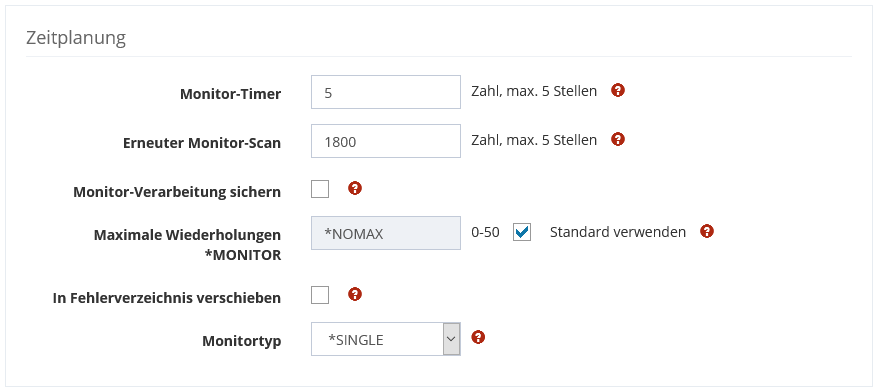Click the bold Monitor-Timer label
The image size is (879, 391).
tap(230, 94)
